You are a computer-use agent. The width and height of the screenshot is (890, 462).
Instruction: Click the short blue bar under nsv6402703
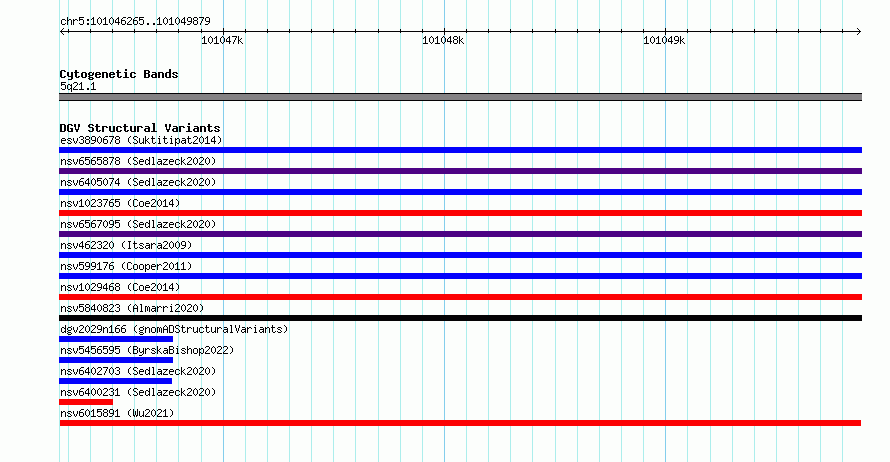coord(115,381)
